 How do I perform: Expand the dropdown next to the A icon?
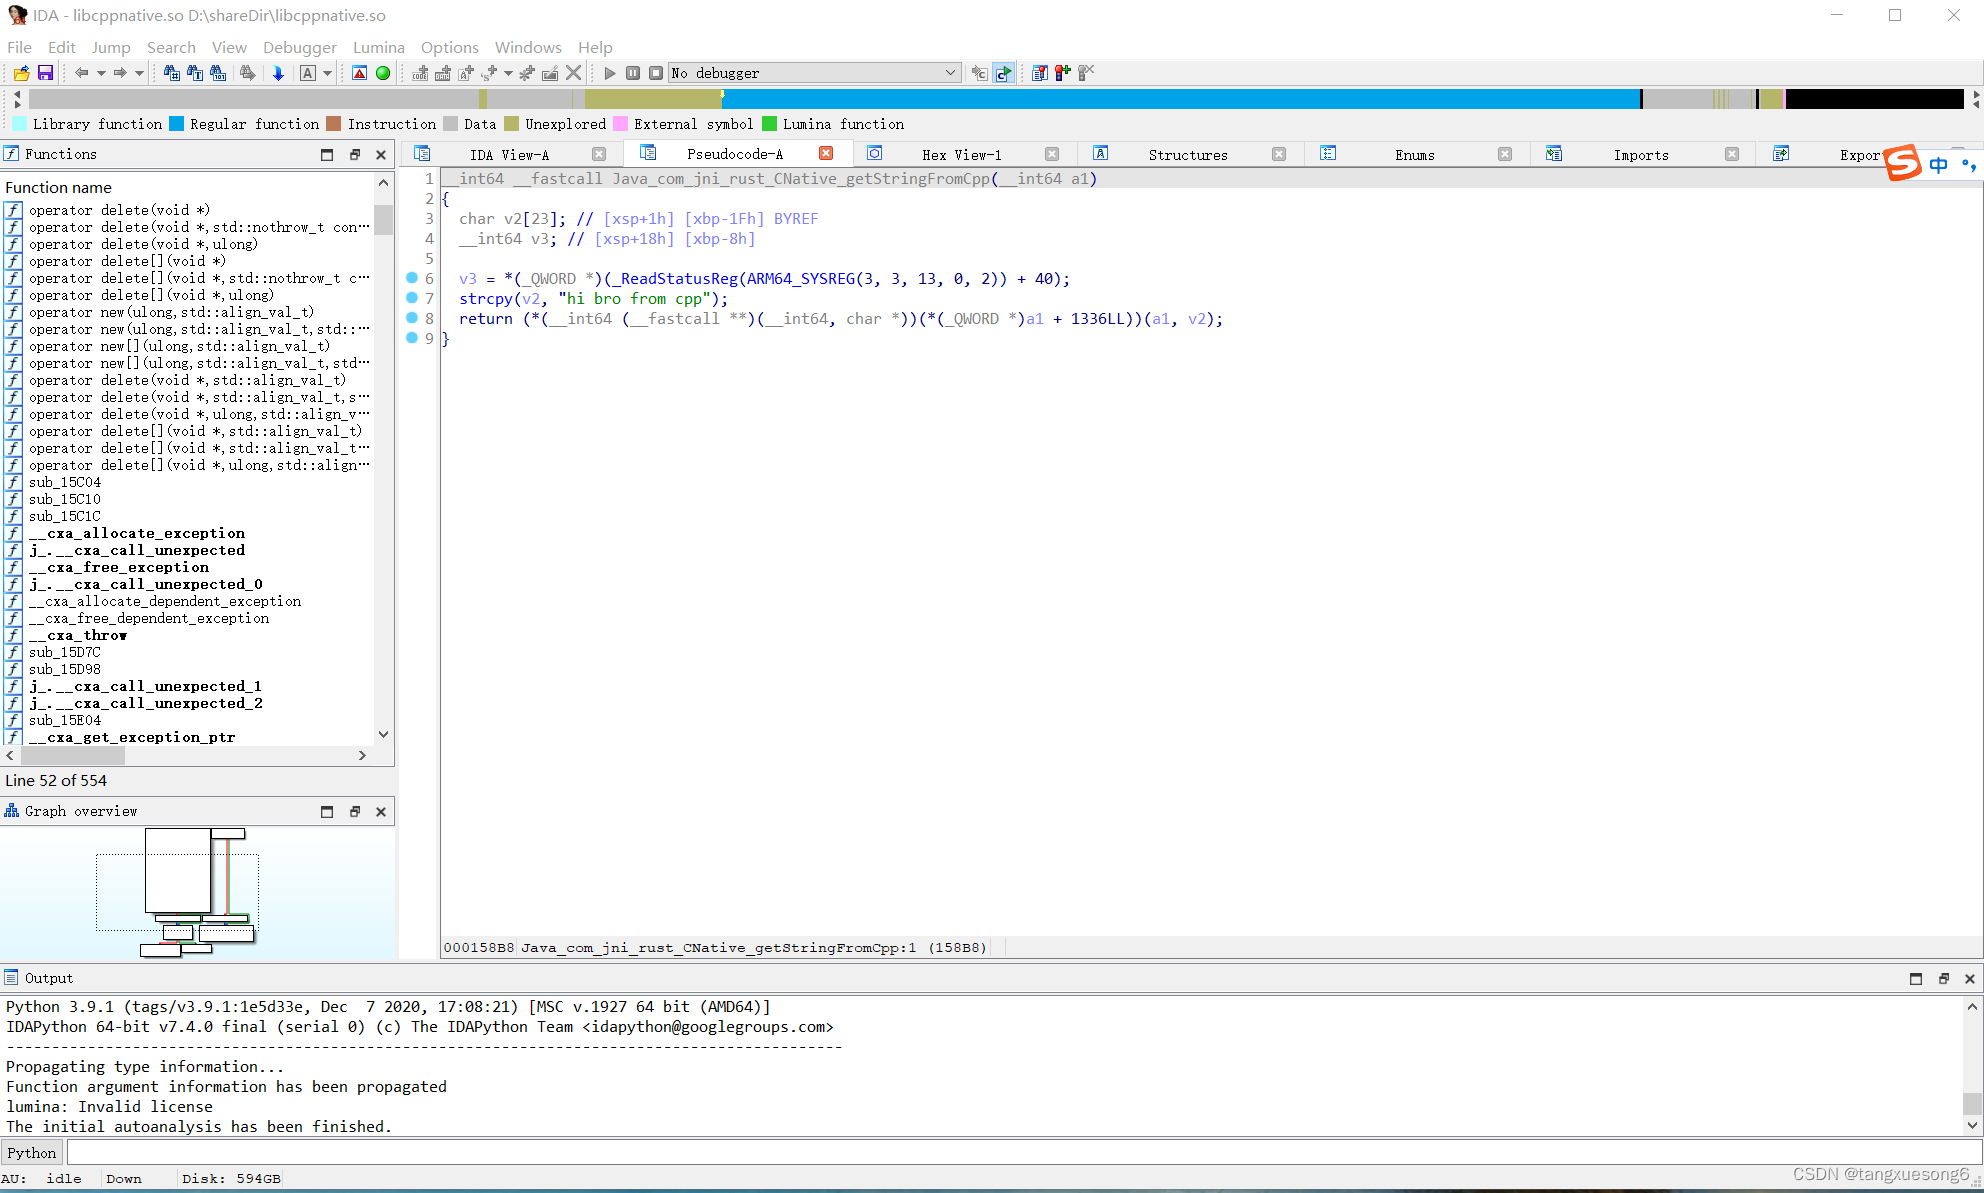(327, 73)
